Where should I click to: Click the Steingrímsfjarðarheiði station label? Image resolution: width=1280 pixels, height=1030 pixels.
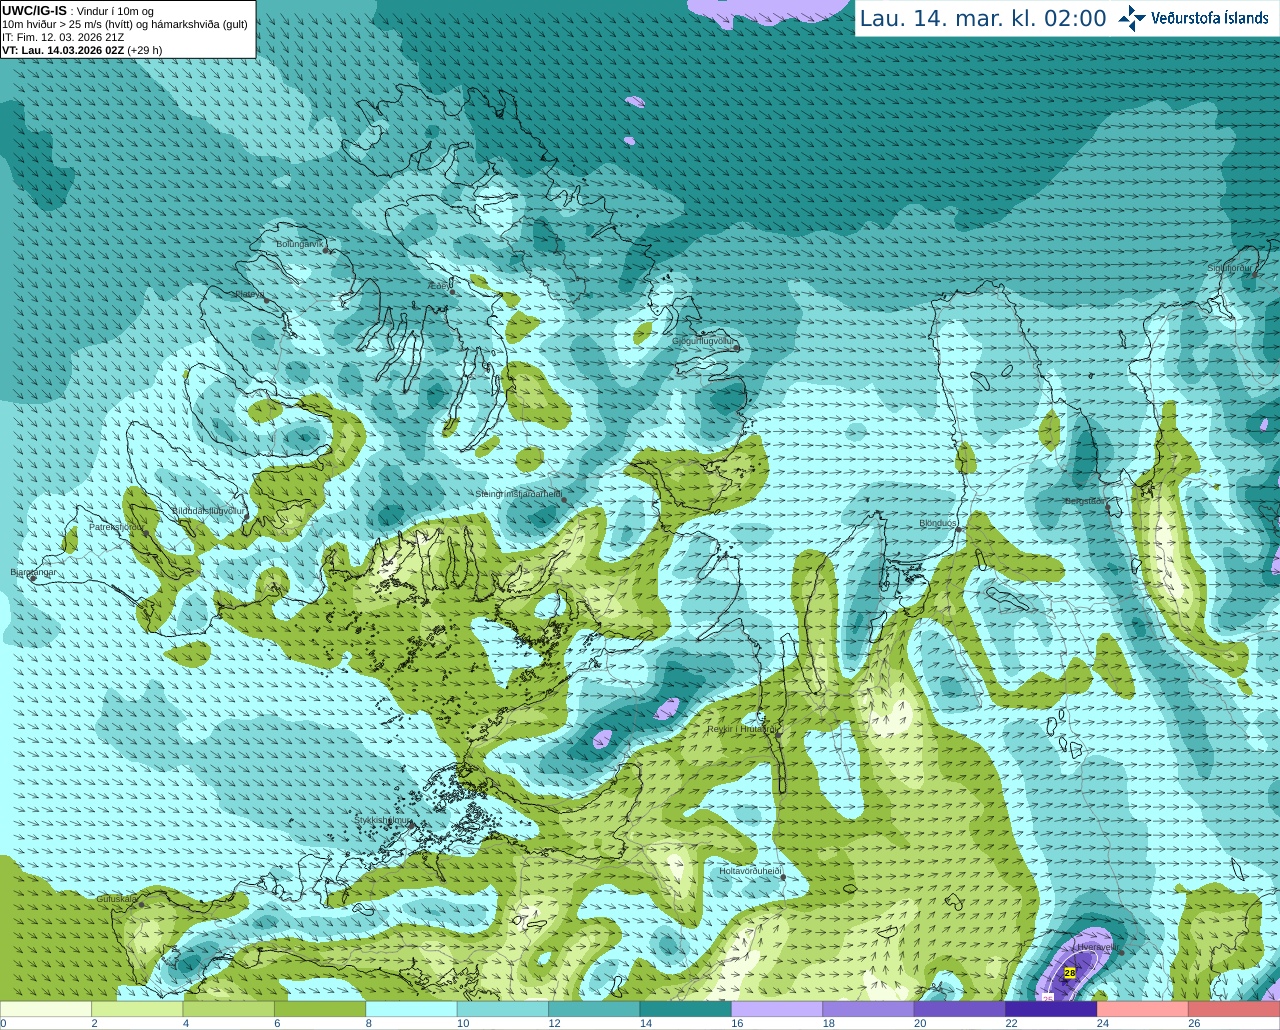(518, 493)
